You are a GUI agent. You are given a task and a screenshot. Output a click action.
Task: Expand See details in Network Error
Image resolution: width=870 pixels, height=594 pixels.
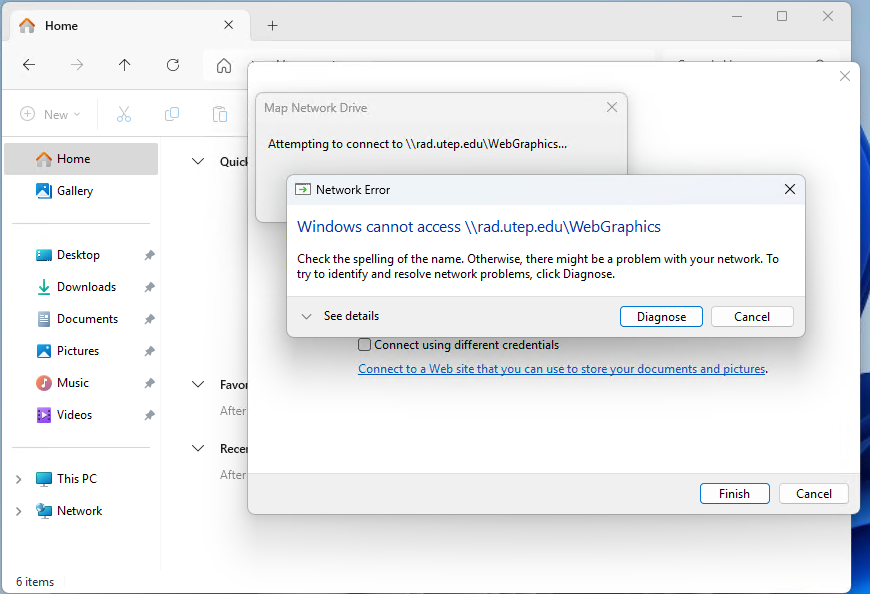click(340, 316)
